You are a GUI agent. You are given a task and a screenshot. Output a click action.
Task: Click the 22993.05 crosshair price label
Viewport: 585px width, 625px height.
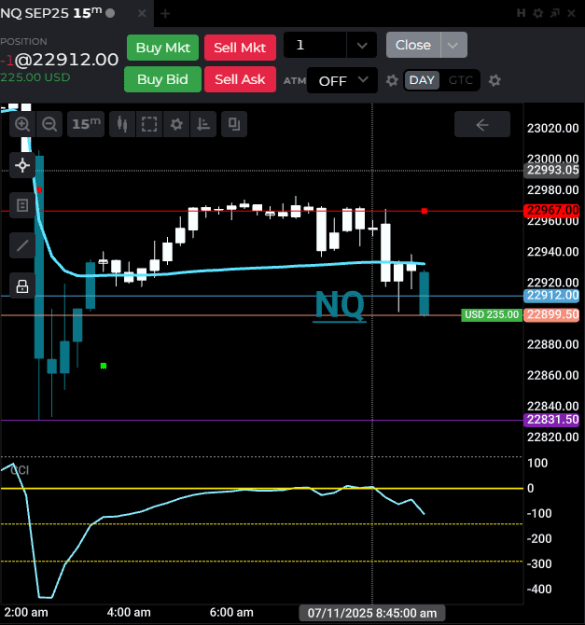tap(552, 171)
